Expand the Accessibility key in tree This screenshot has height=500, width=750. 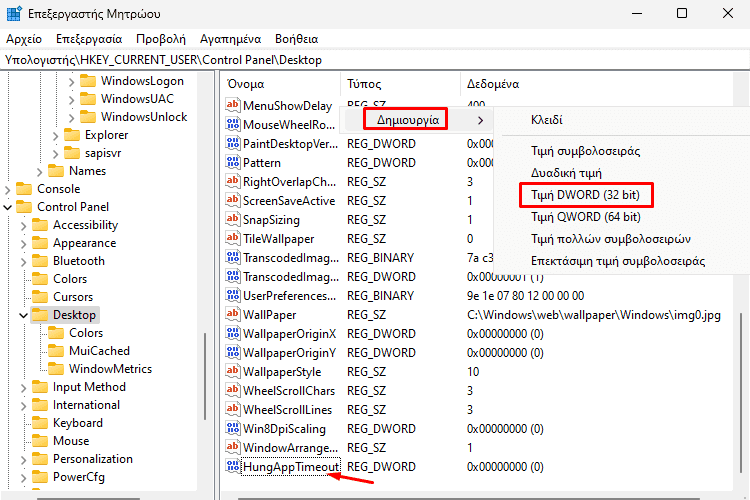pos(24,225)
